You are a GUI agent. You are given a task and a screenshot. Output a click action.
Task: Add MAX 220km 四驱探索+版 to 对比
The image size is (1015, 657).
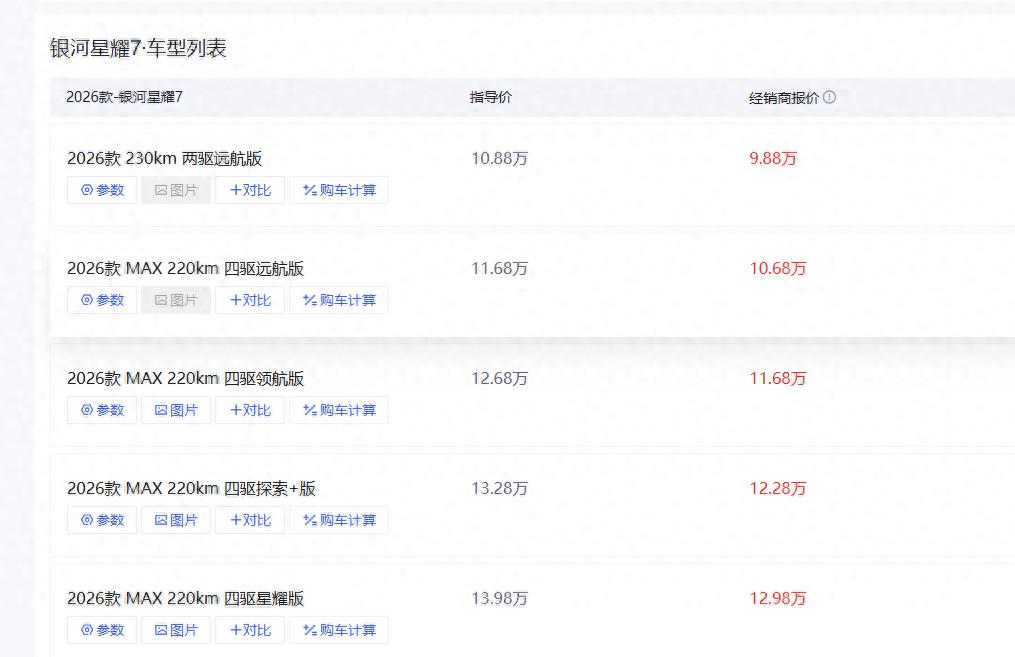click(250, 520)
